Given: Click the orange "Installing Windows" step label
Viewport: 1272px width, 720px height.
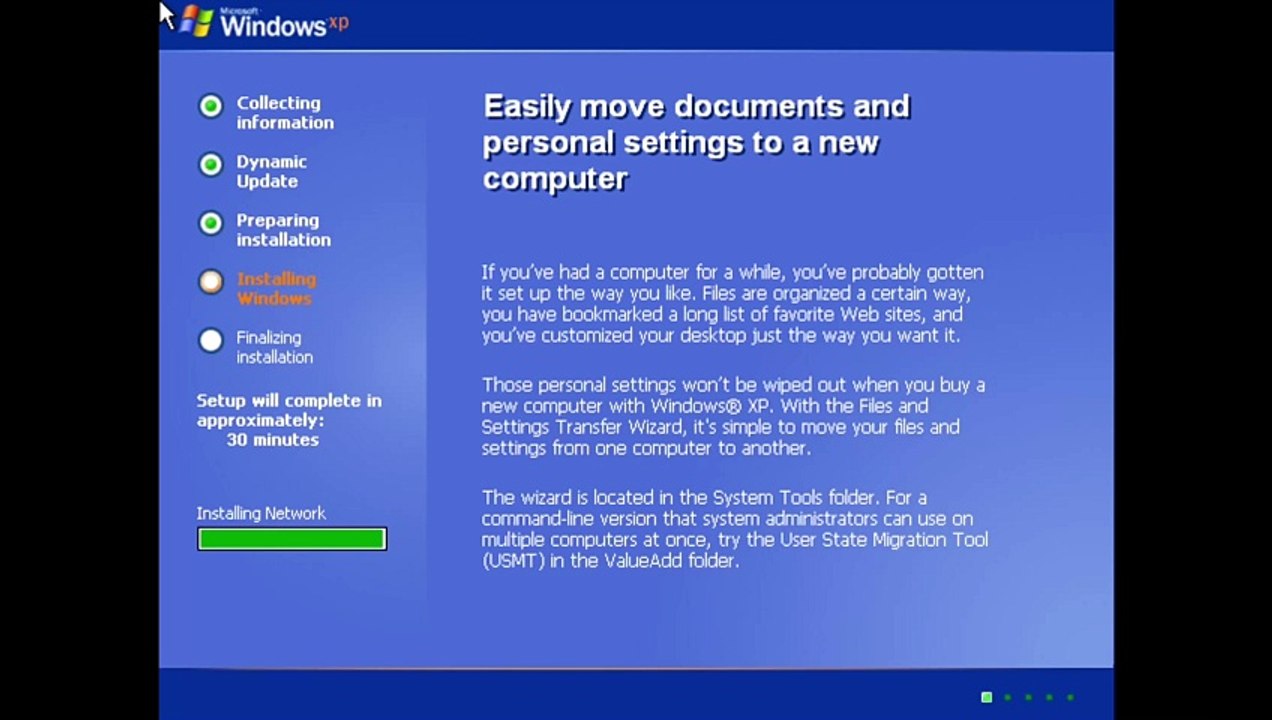Looking at the screenshot, I should pyautogui.click(x=276, y=289).
